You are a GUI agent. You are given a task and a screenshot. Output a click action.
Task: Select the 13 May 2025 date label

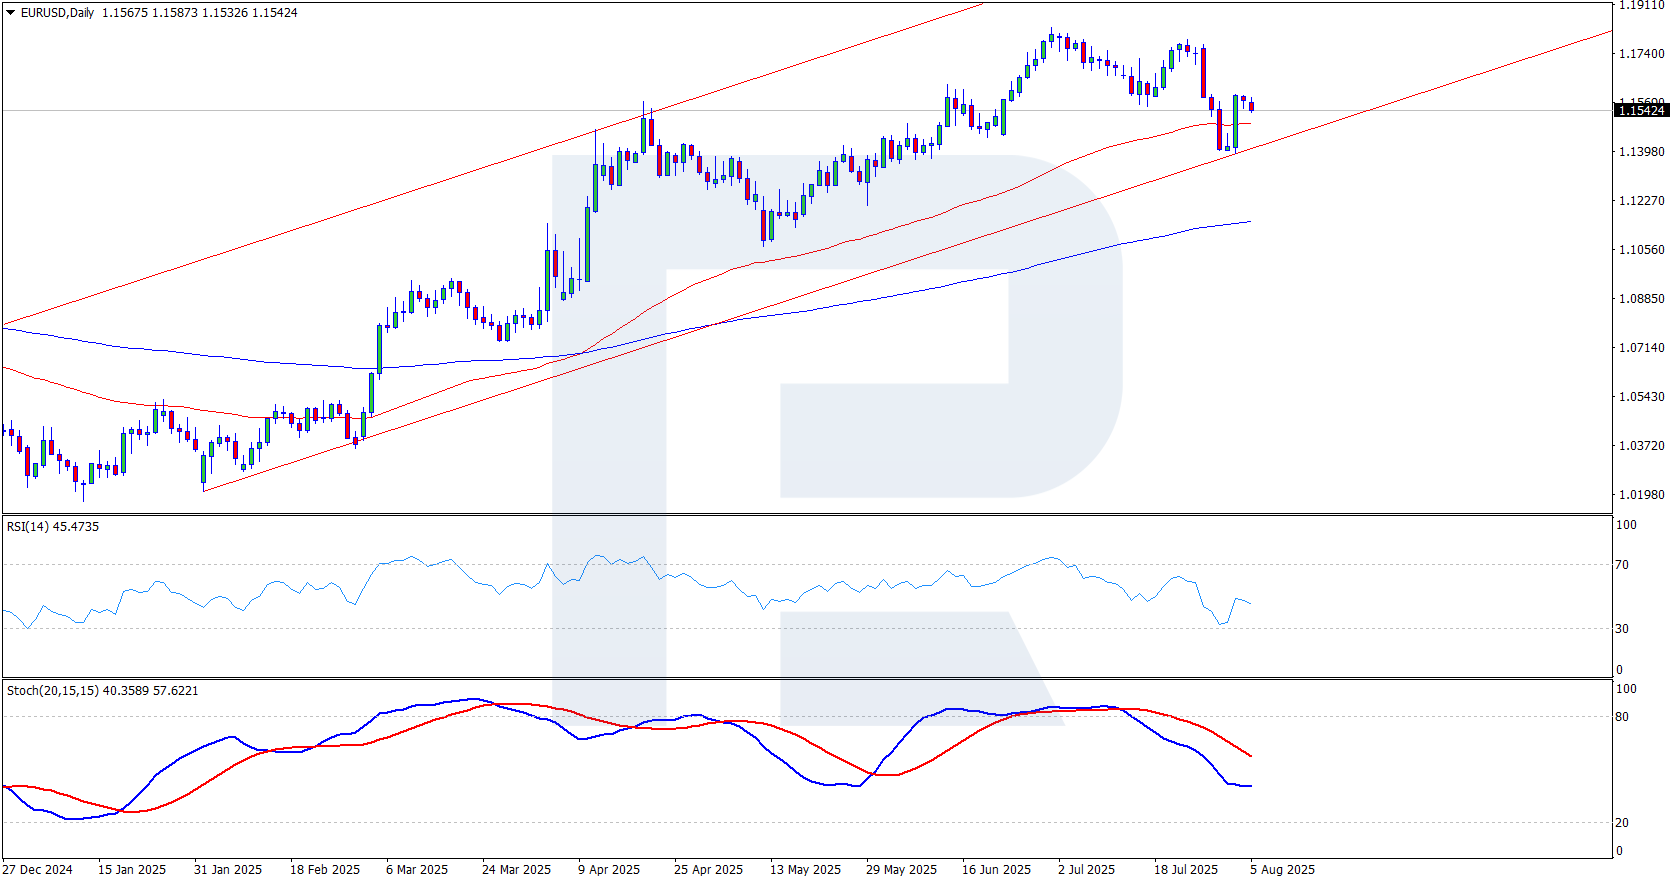805,869
